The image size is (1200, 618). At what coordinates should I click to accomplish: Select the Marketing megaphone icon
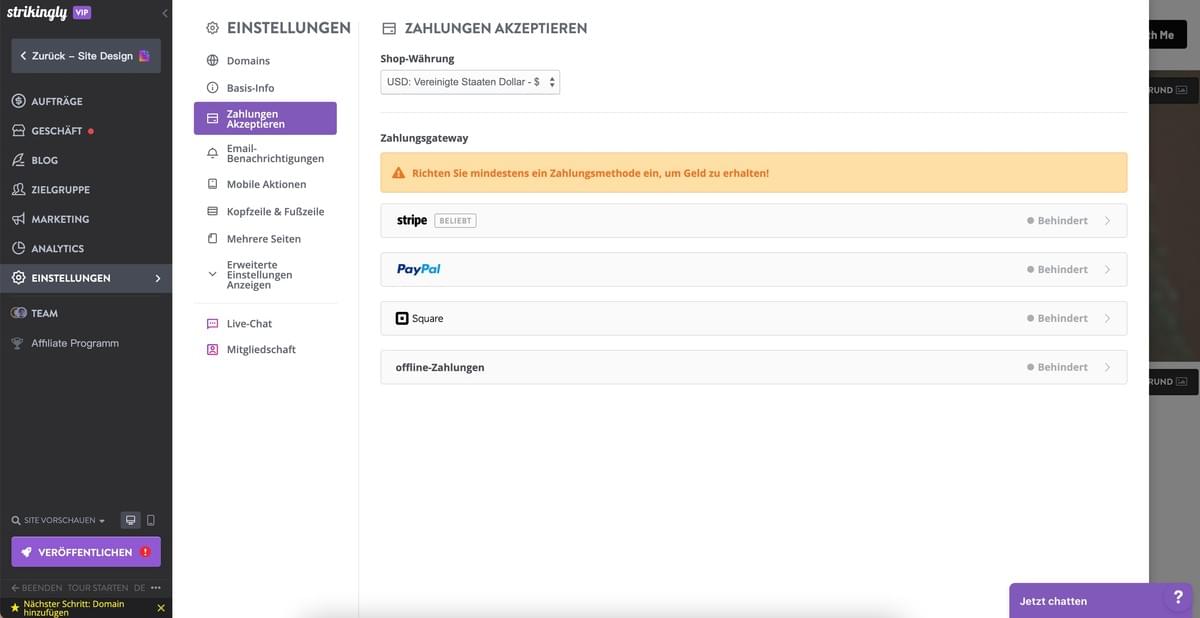pos(17,219)
